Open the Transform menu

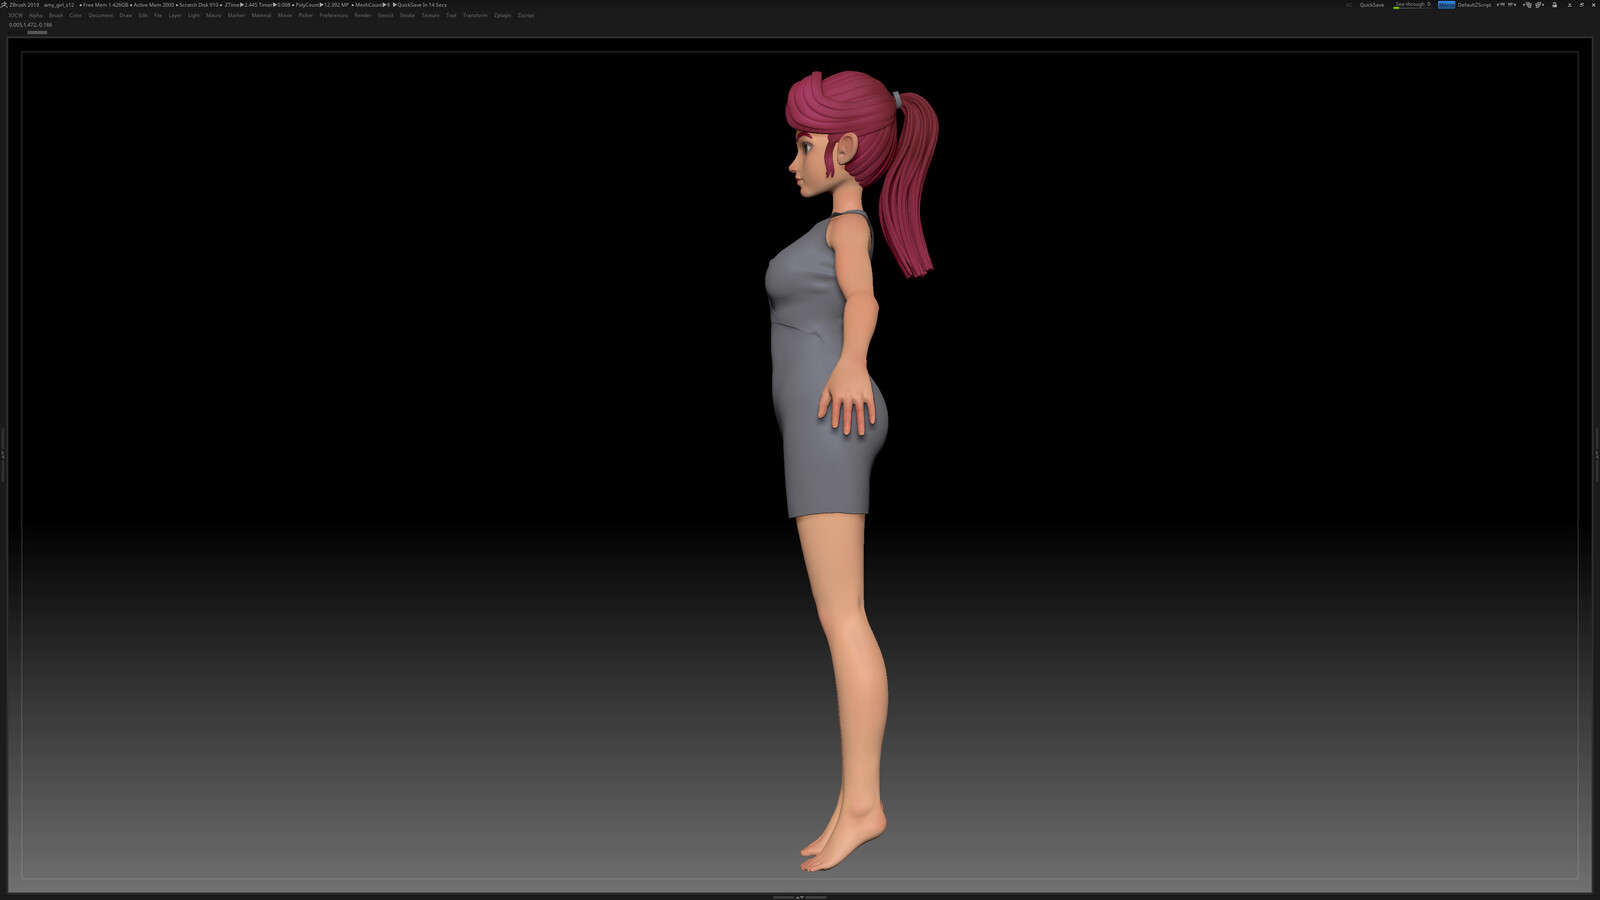475,15
